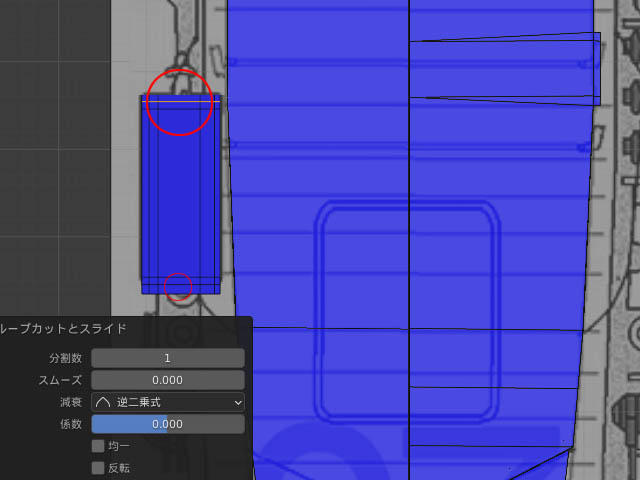Click the 逆二乗式 falloff curve icon
Screen dimensions: 640x480
click(x=103, y=402)
